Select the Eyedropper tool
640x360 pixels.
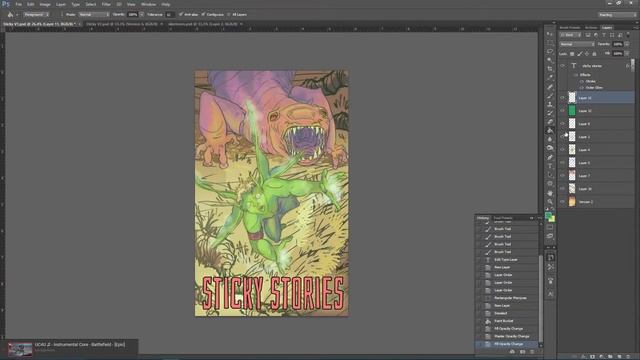[x=550, y=78]
